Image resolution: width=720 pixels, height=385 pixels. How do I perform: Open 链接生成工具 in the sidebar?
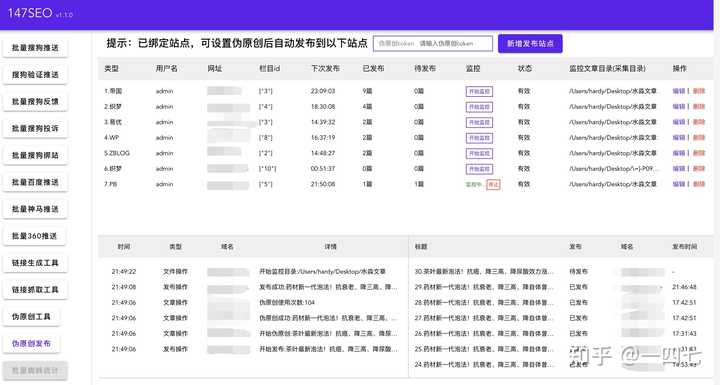35,263
